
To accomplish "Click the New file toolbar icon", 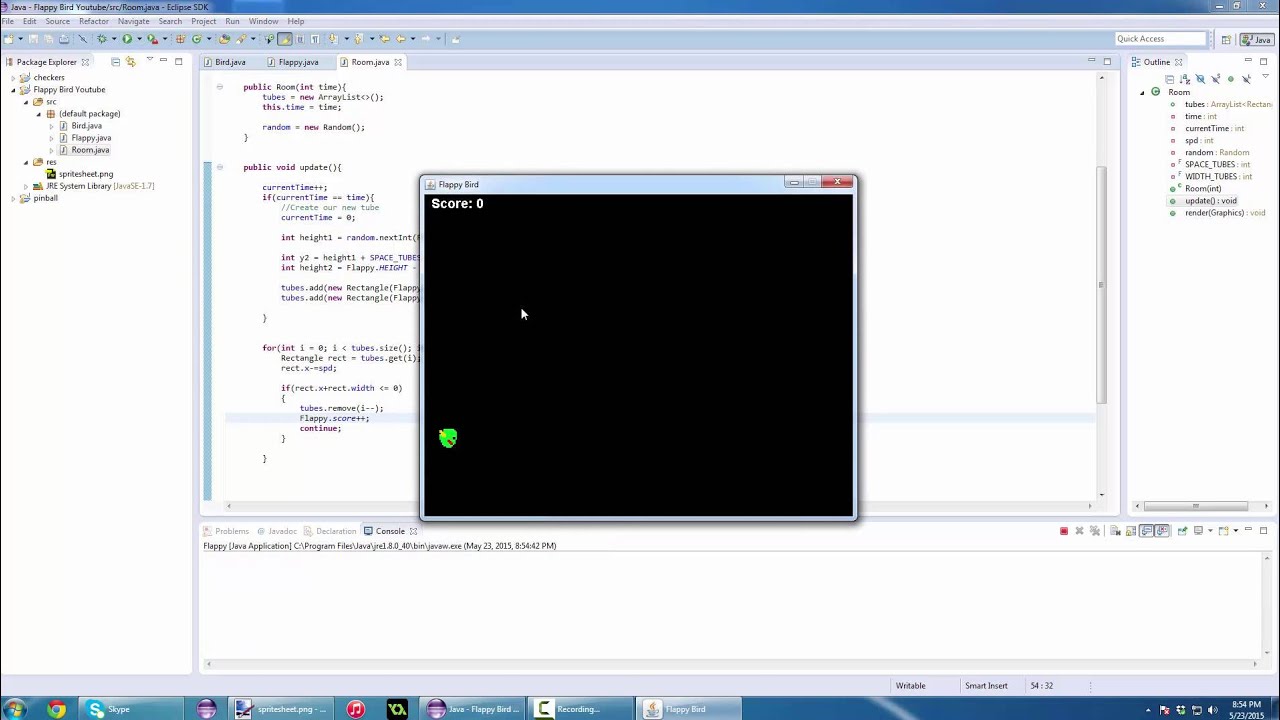I will (x=9, y=39).
